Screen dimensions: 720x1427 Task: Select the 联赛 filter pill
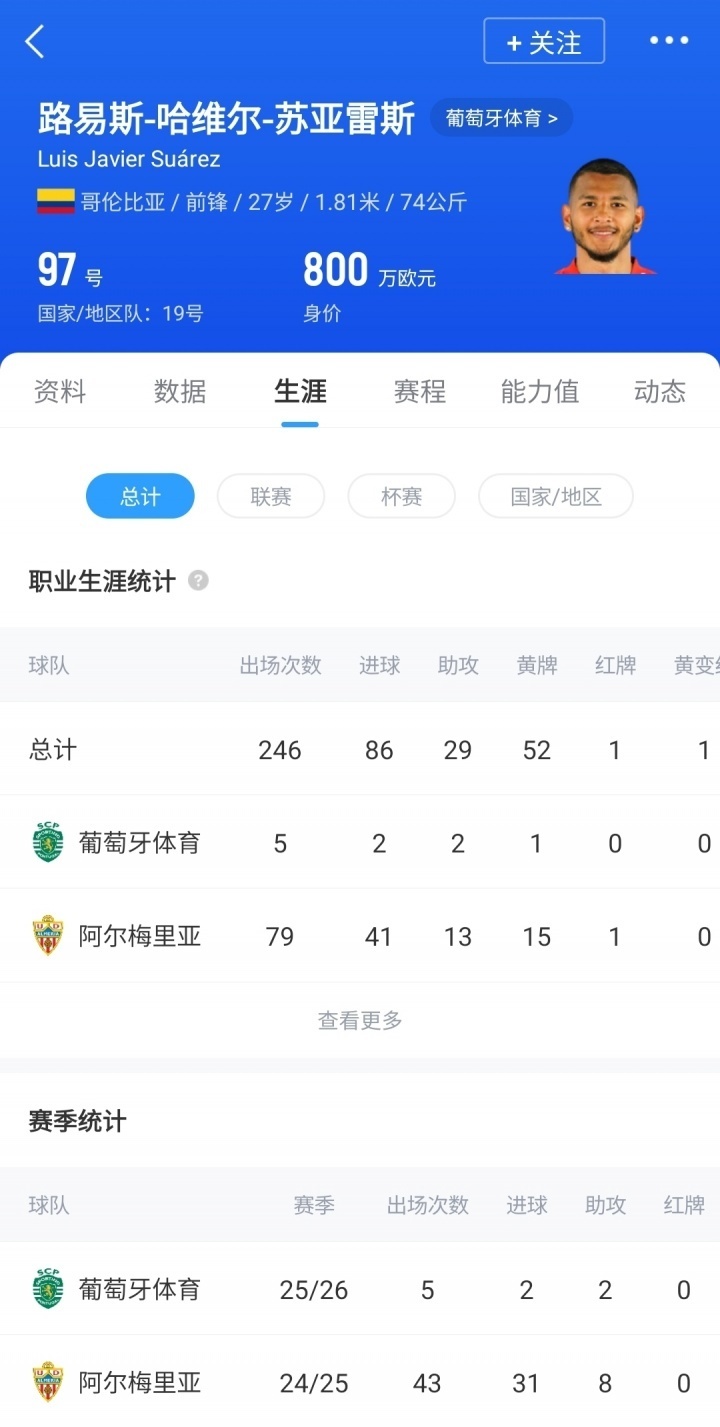coord(271,495)
